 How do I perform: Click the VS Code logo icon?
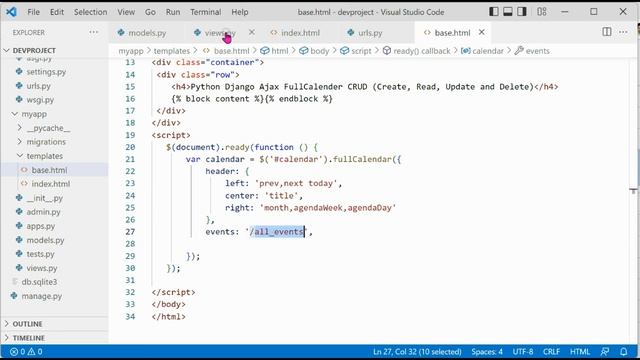pyautogui.click(x=11, y=12)
